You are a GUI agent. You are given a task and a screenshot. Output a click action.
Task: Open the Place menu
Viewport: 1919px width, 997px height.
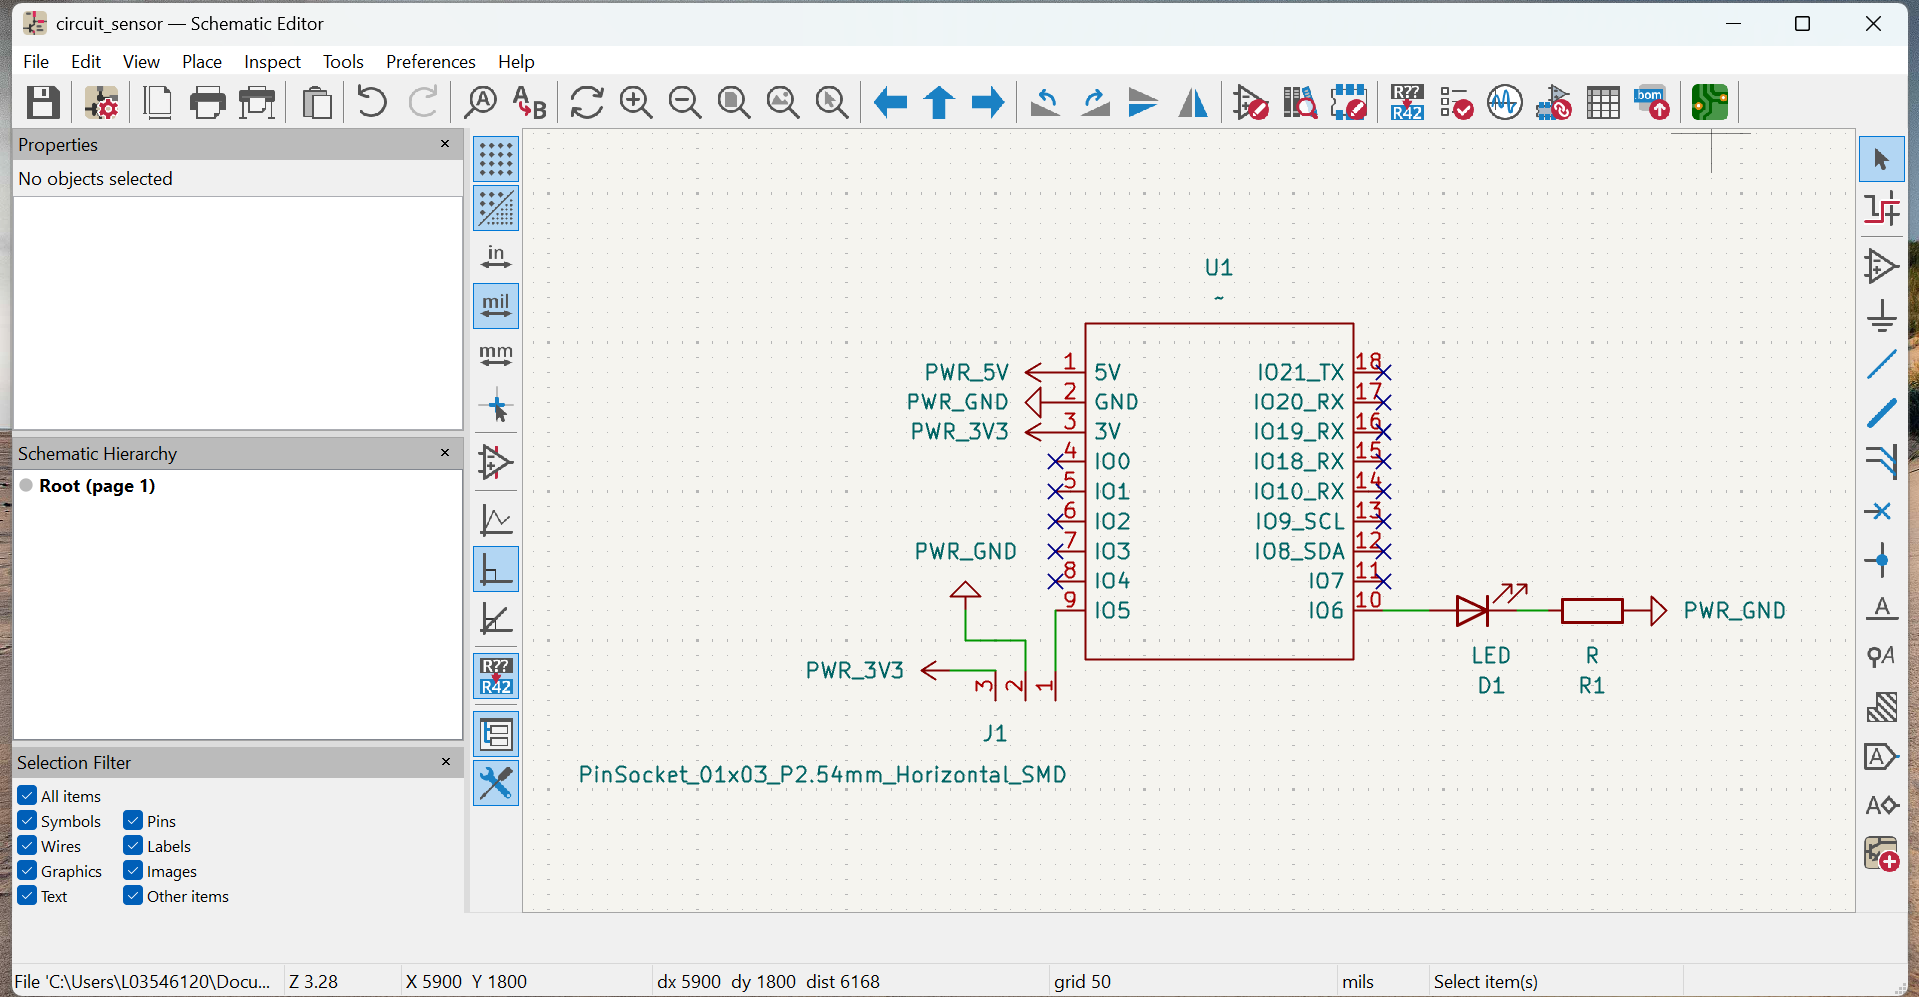click(x=201, y=62)
